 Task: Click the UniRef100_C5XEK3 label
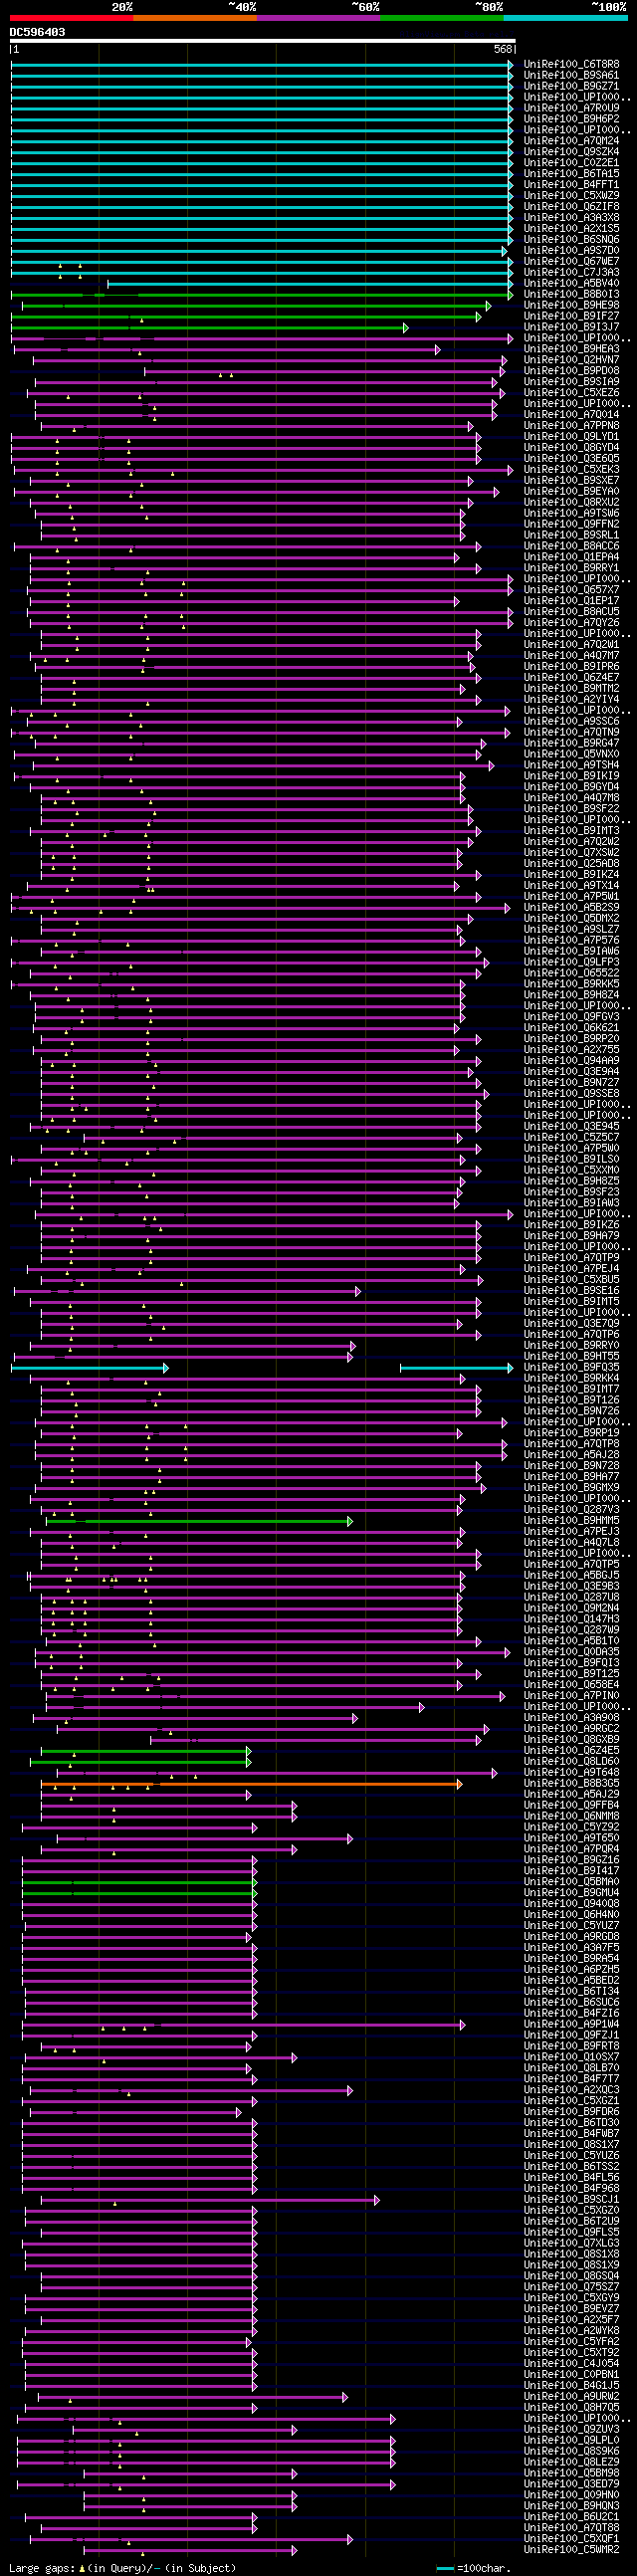[571, 471]
